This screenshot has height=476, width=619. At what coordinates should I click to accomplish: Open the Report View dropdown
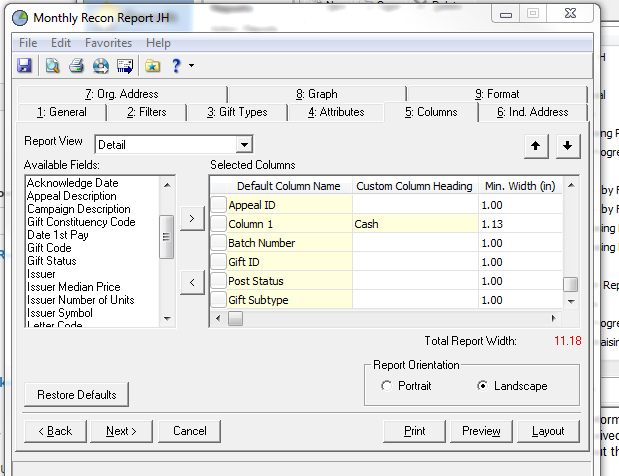(244, 144)
